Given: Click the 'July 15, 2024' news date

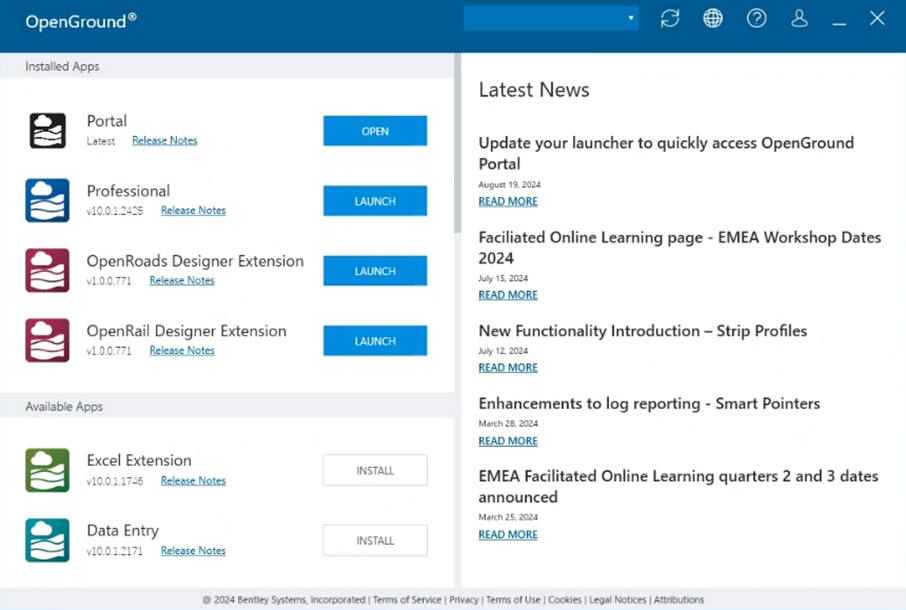Looking at the screenshot, I should (x=503, y=278).
